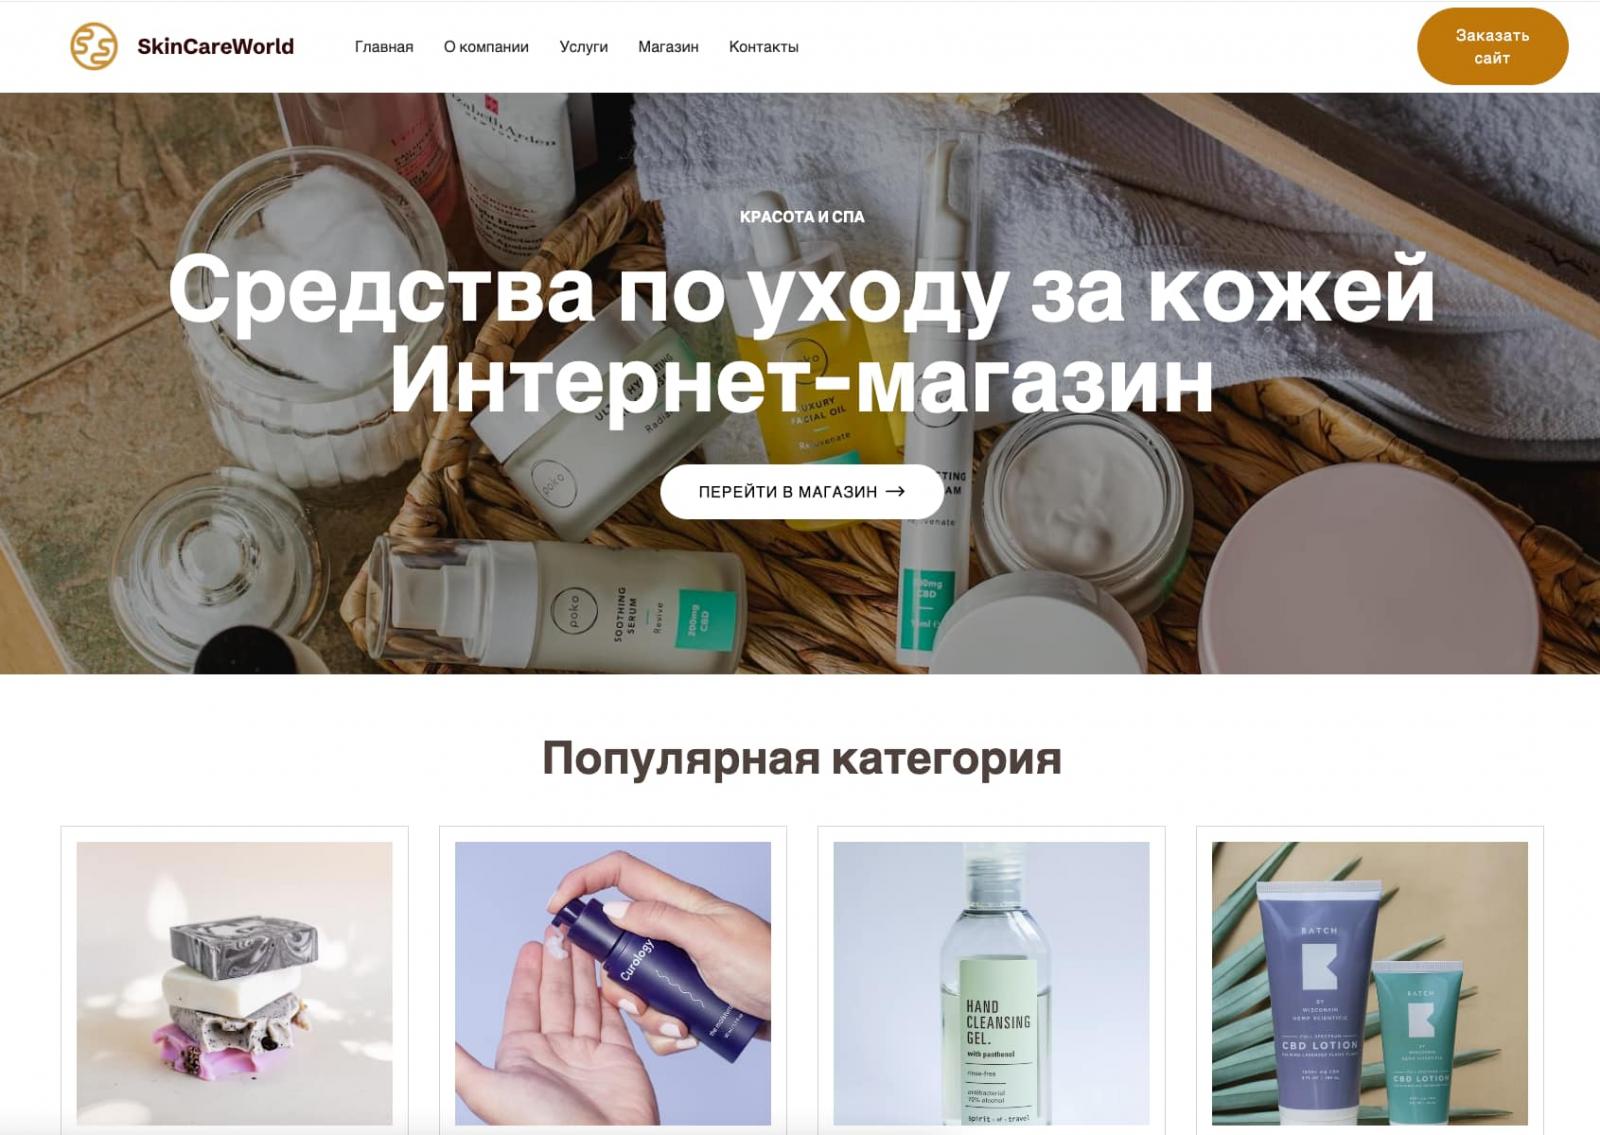
Task: Click the Интернет-магазин hero title line
Action: (x=801, y=379)
